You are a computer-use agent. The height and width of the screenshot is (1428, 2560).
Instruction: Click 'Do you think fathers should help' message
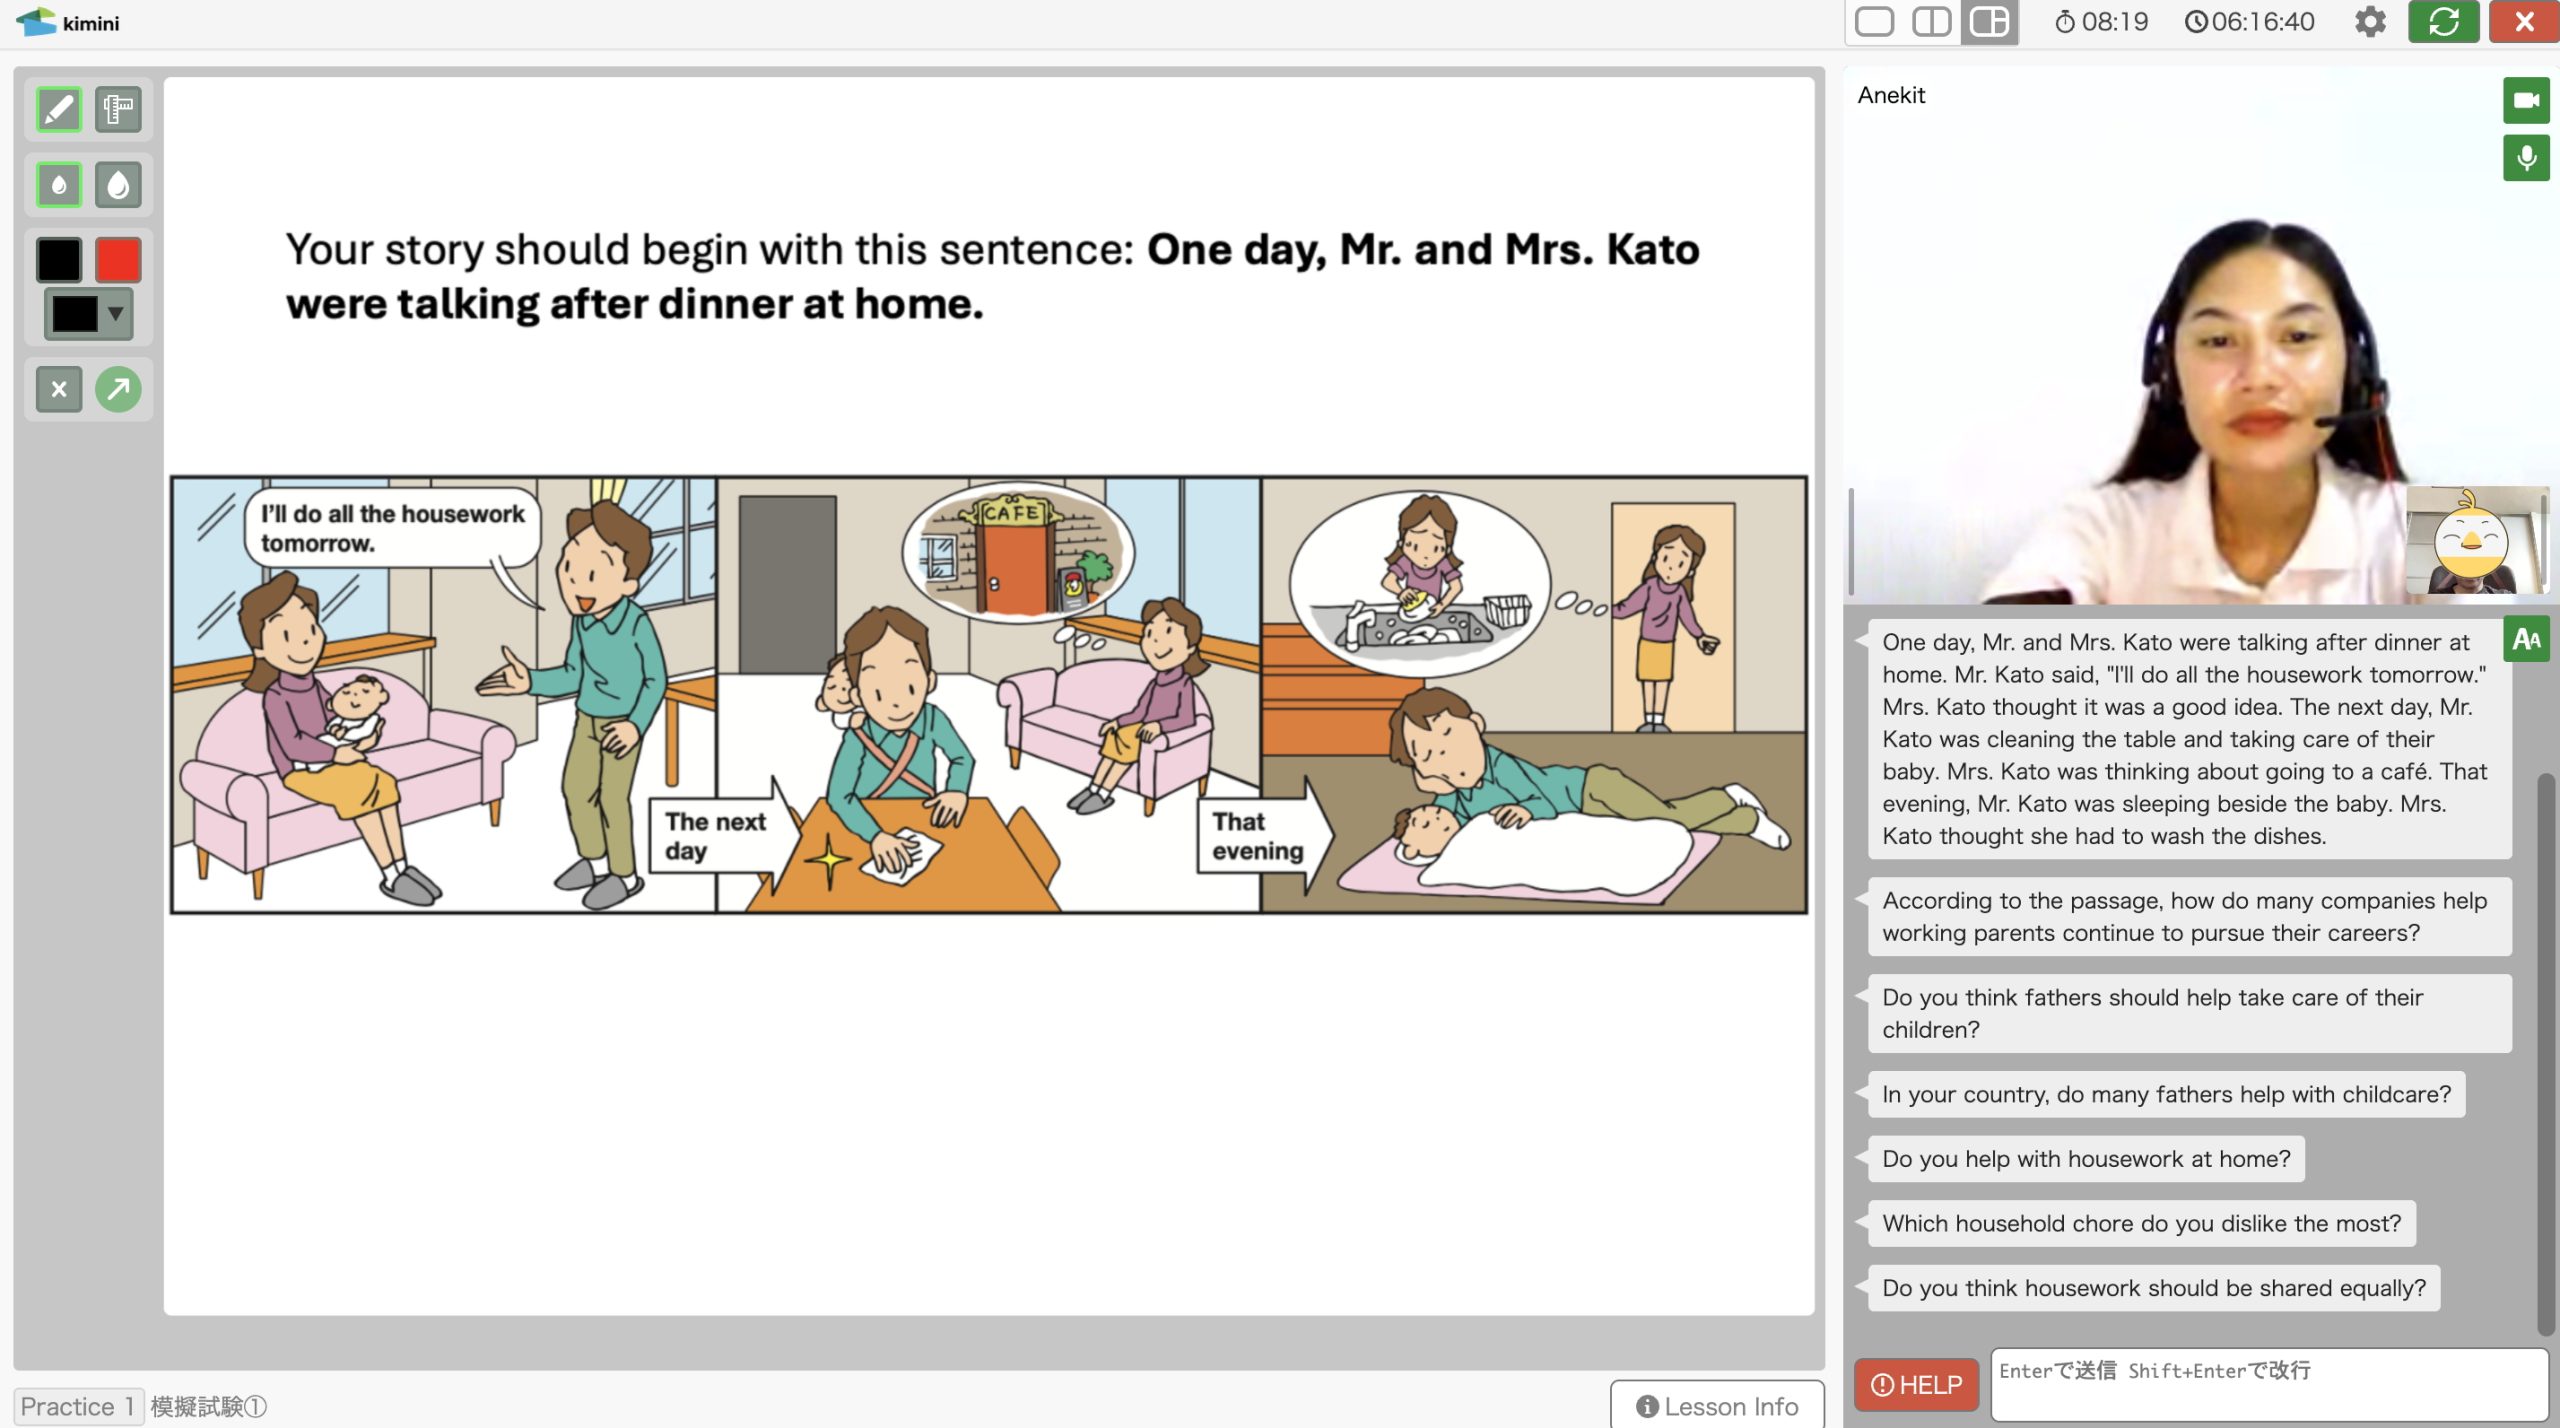(2188, 1014)
